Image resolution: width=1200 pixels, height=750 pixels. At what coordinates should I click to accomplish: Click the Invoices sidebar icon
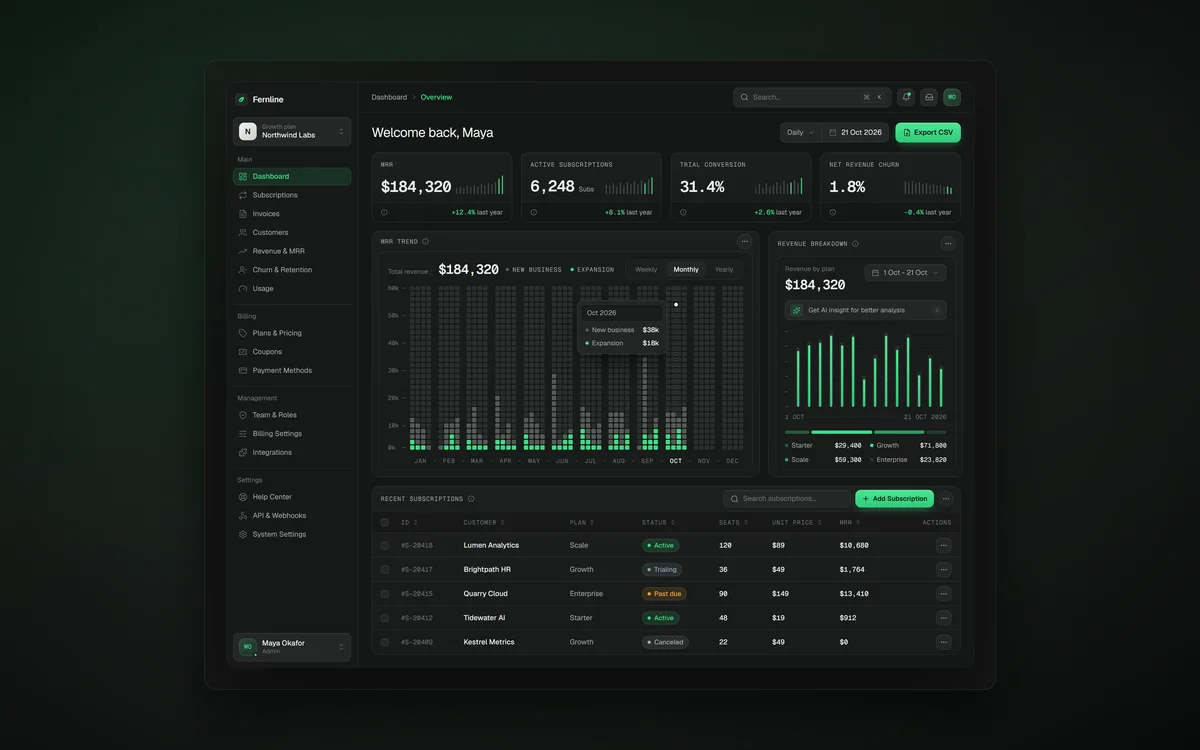click(243, 214)
